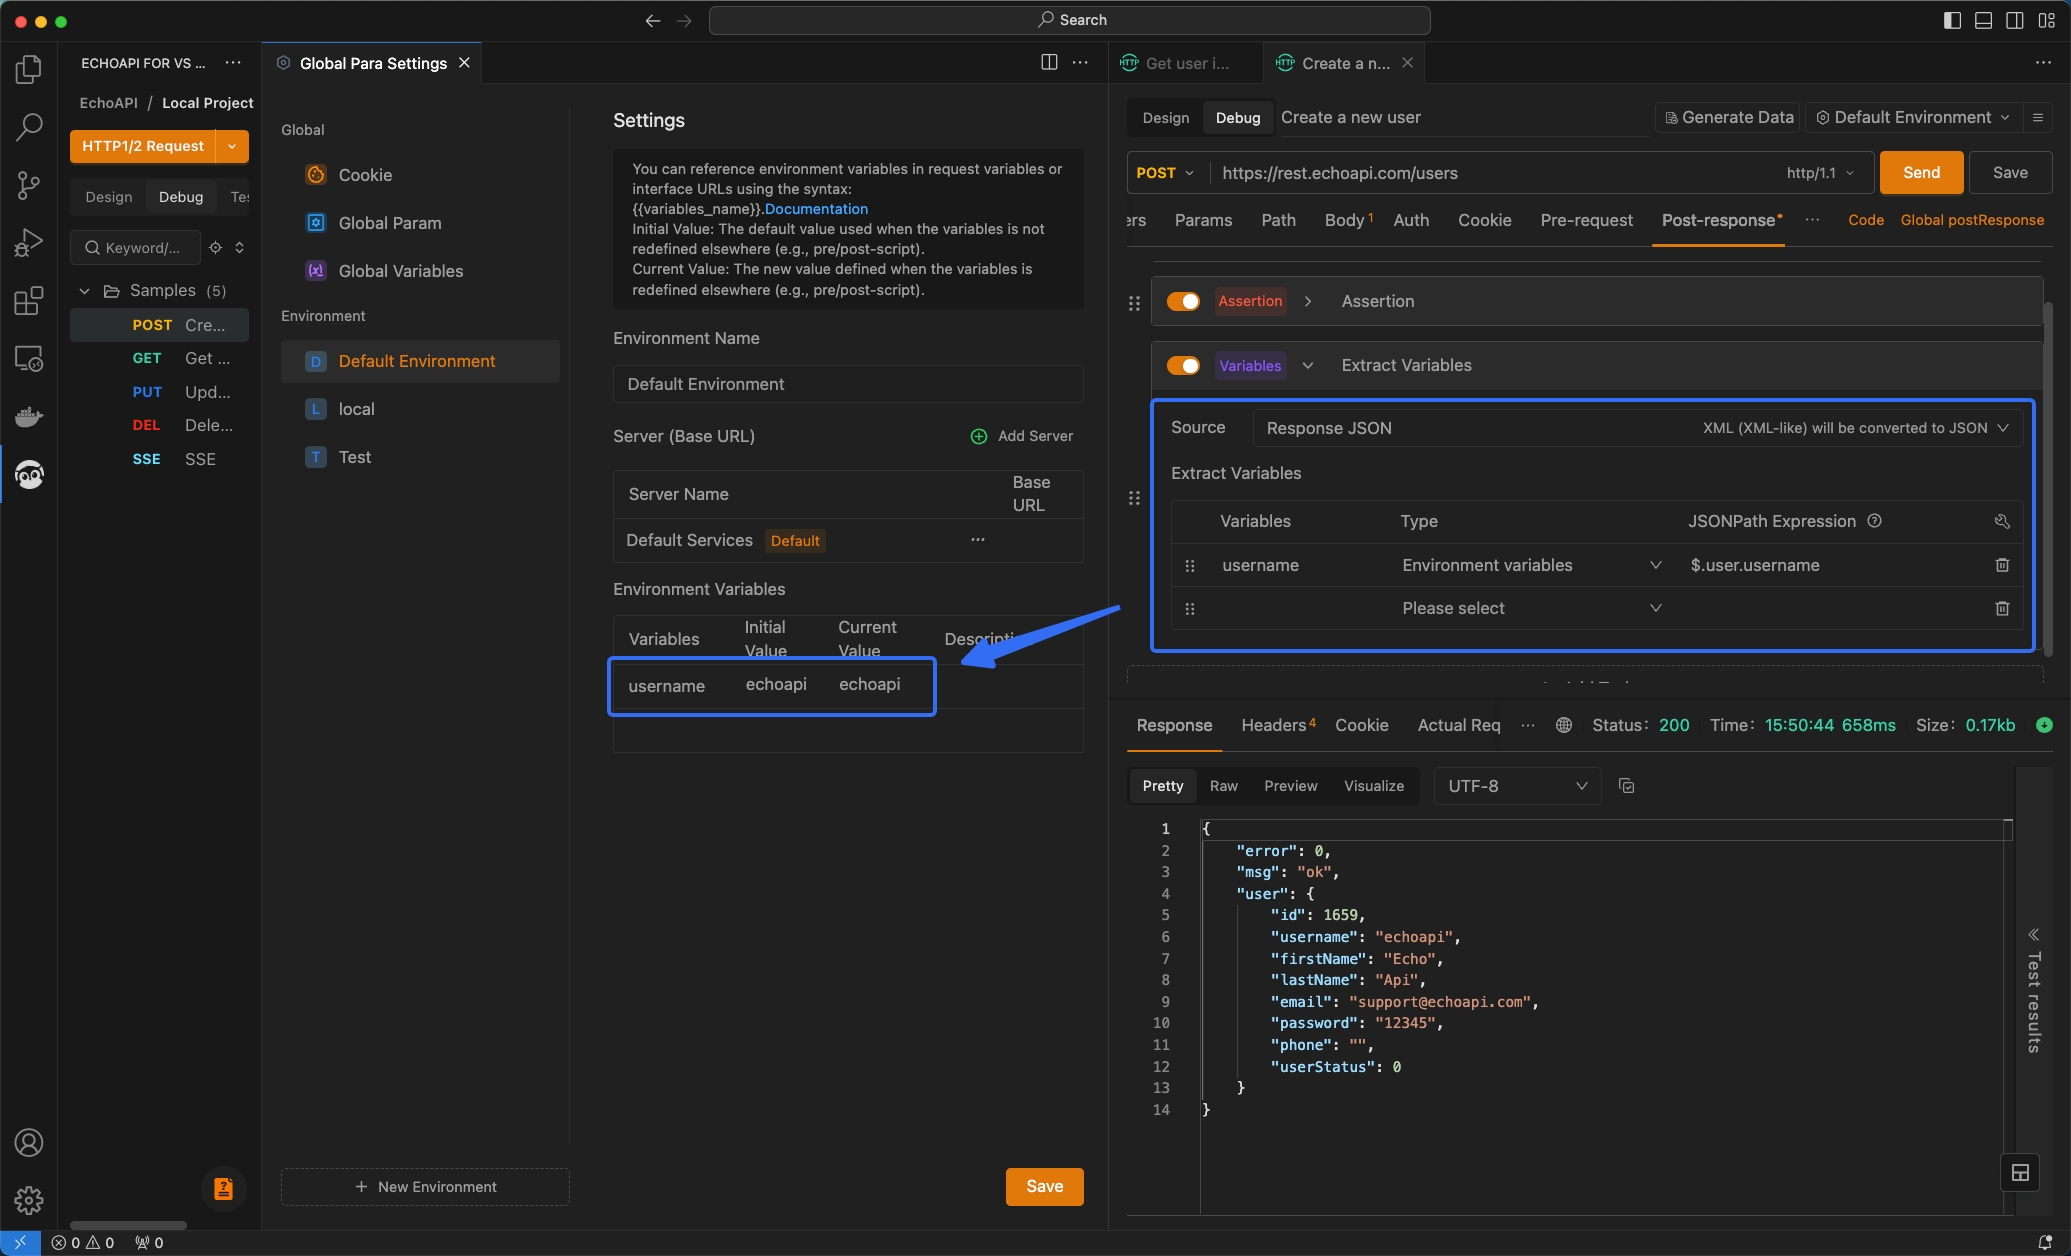This screenshot has width=2071, height=1256.
Task: Open Source Control in activity bar
Action: [29, 184]
